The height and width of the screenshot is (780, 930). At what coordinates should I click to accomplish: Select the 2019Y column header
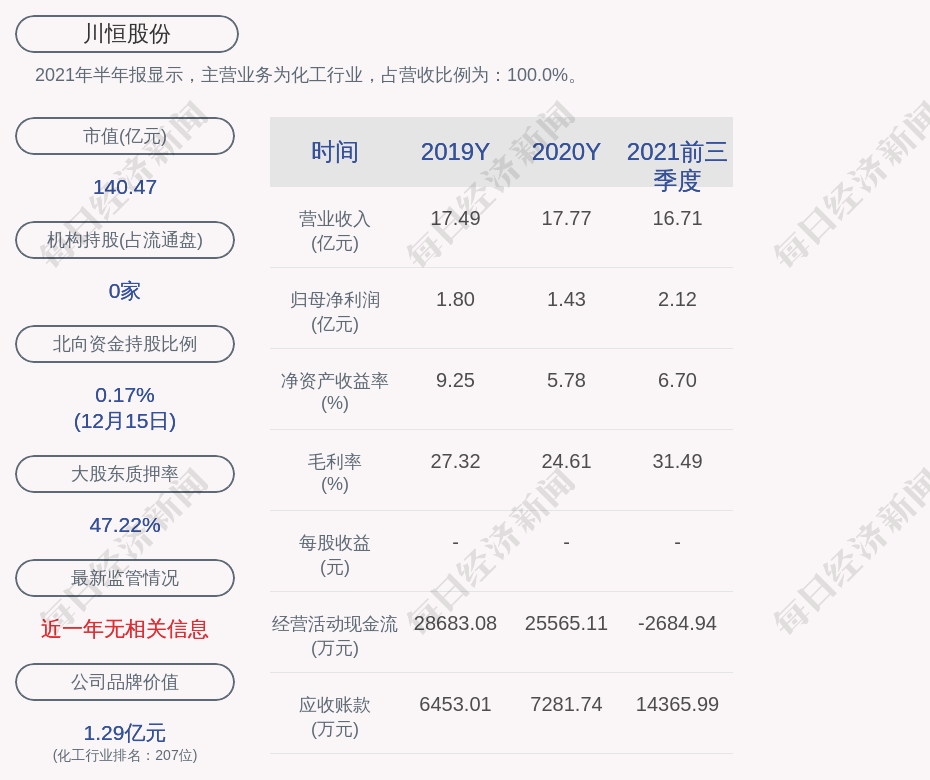tap(455, 152)
